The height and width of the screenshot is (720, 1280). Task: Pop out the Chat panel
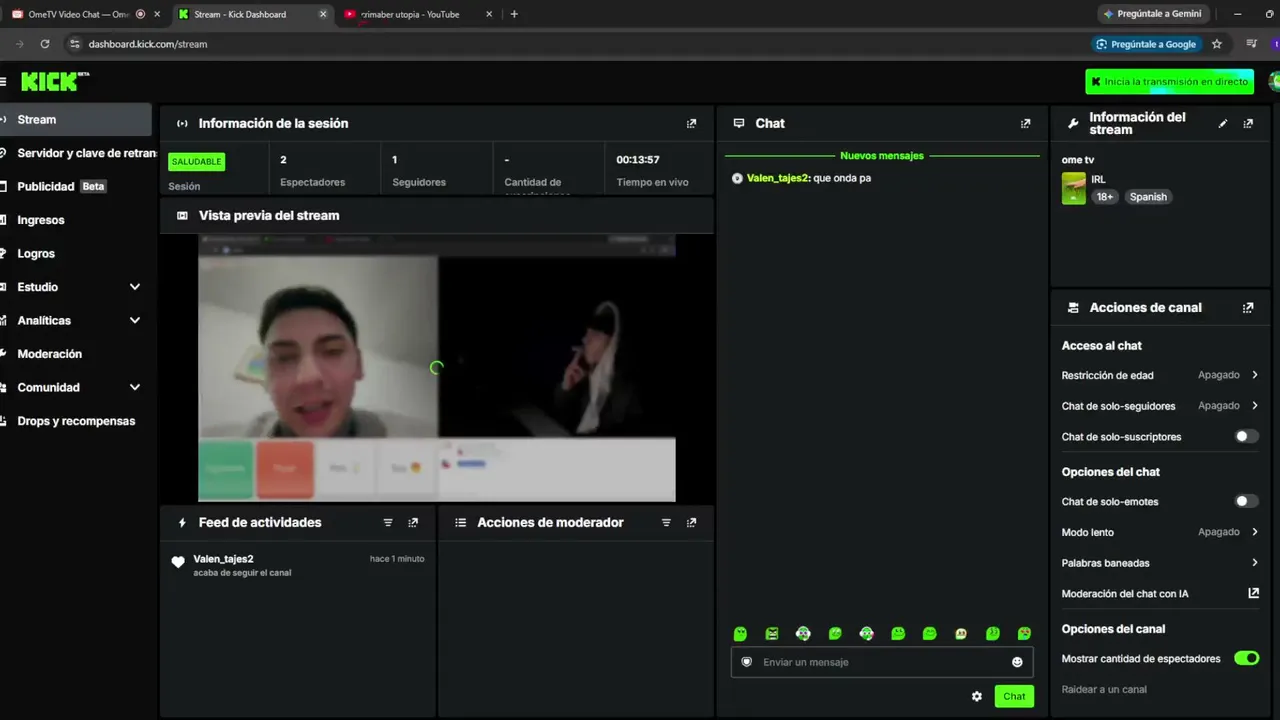[x=1025, y=124]
